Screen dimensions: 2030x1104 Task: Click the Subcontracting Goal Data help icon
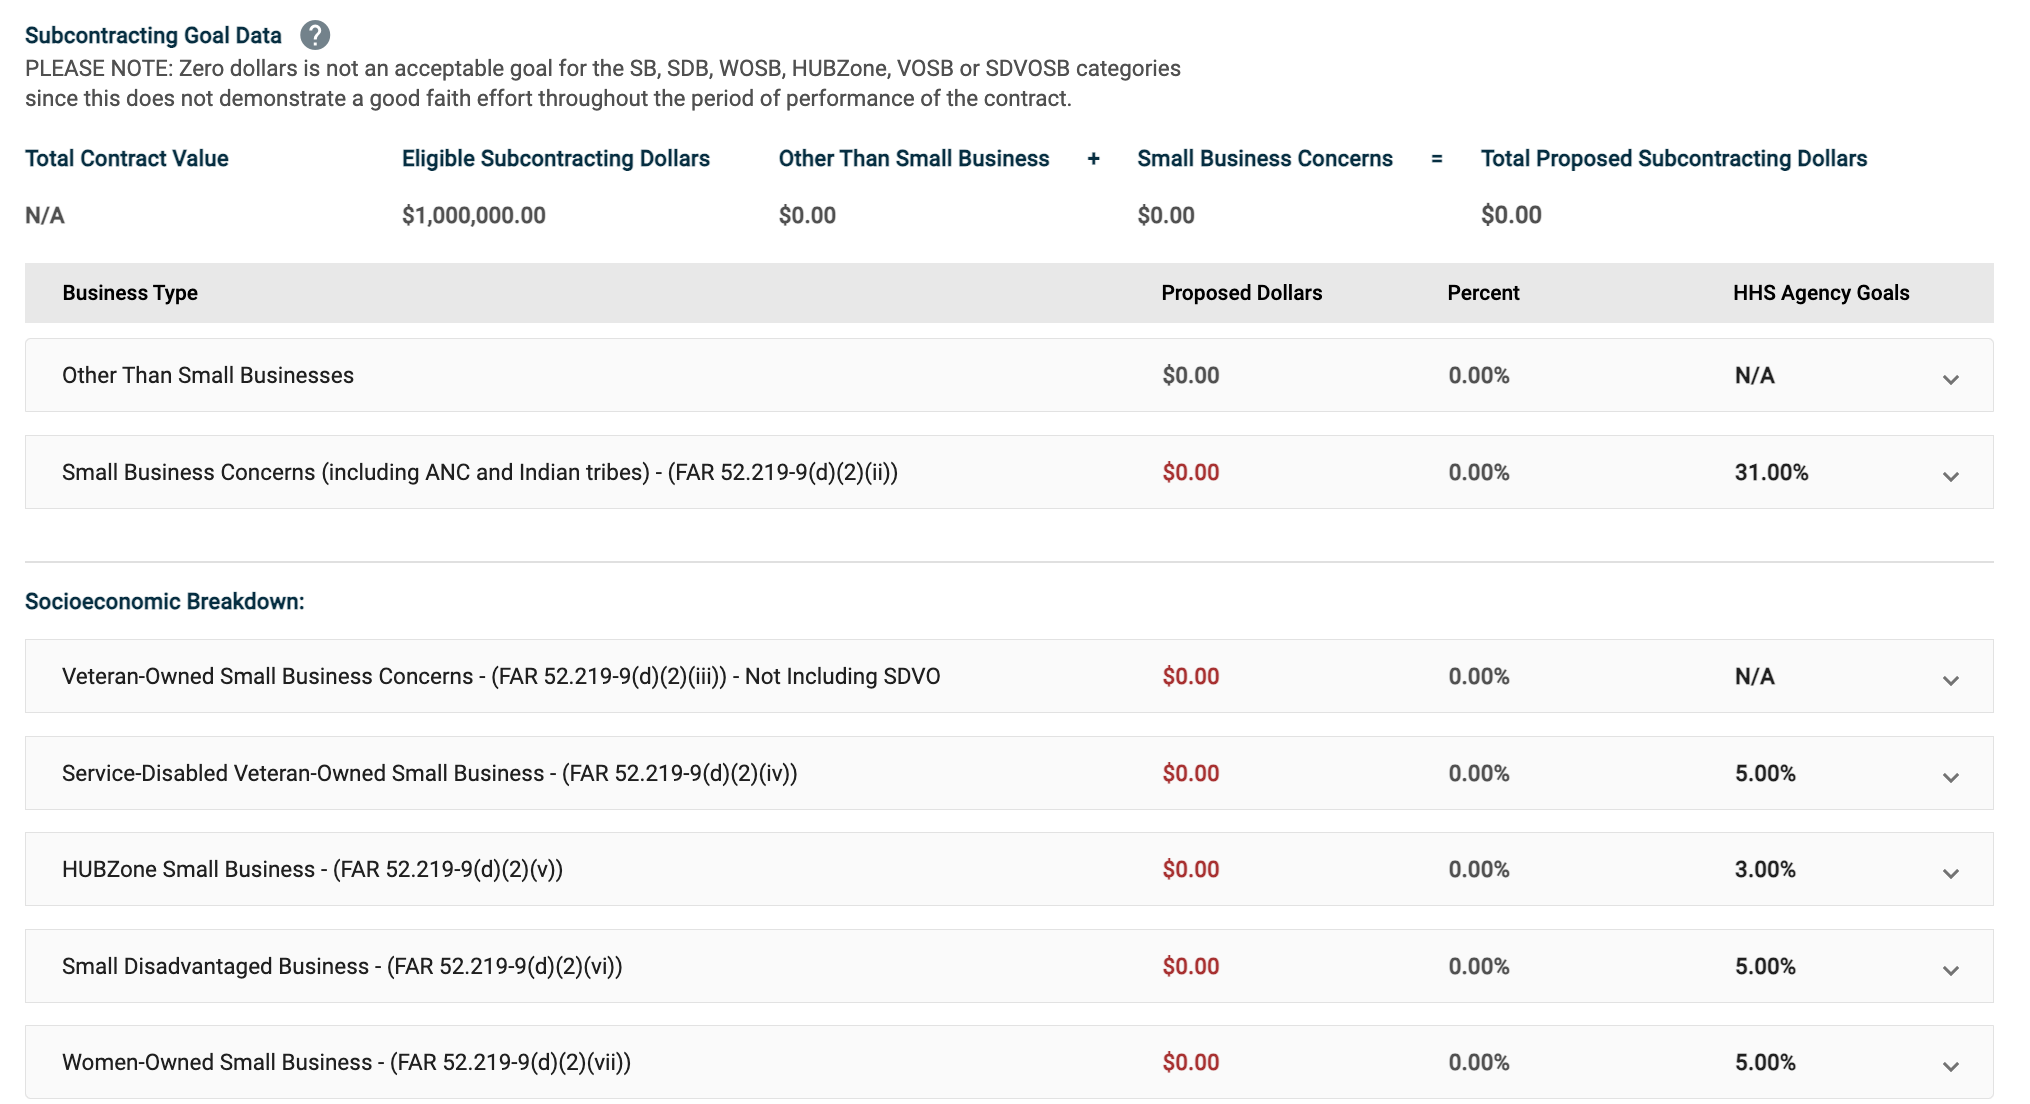coord(315,35)
